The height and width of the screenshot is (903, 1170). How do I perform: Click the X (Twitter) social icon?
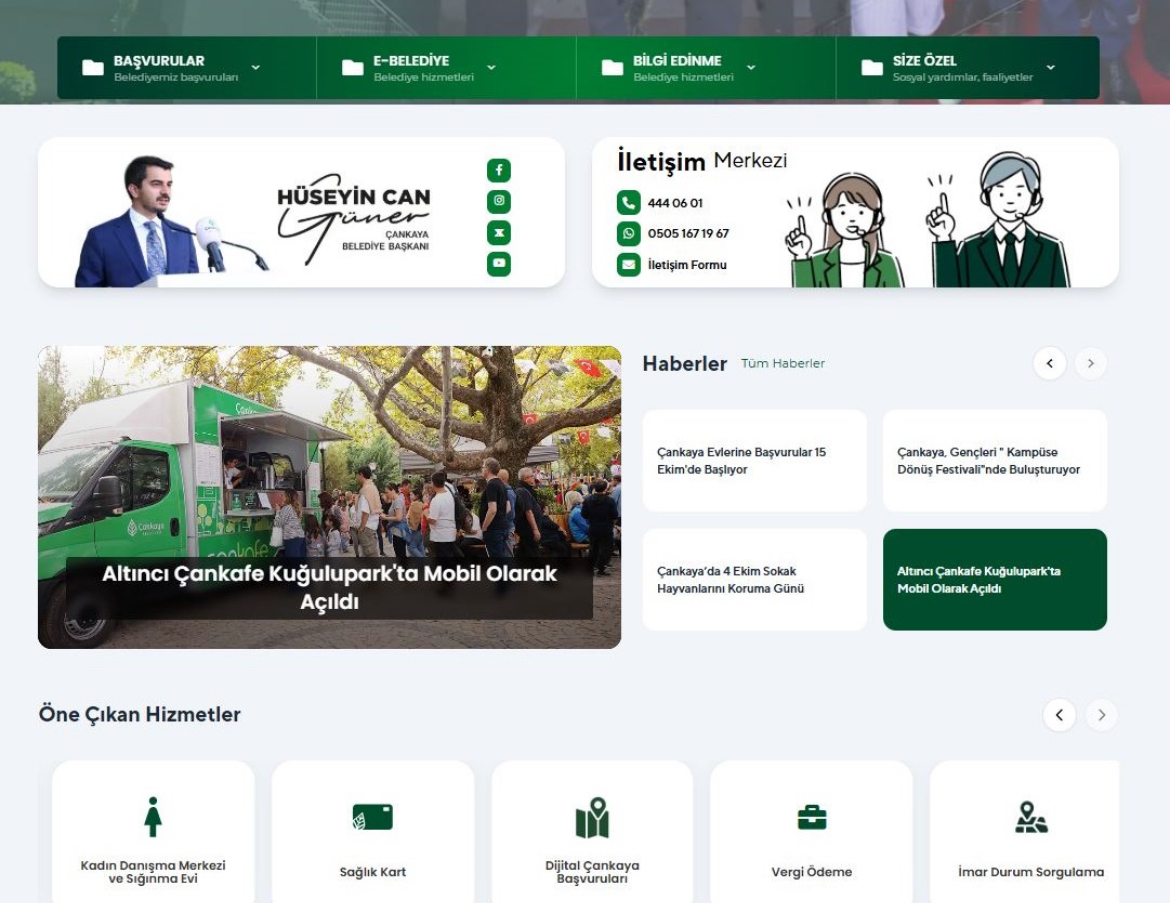click(x=499, y=233)
